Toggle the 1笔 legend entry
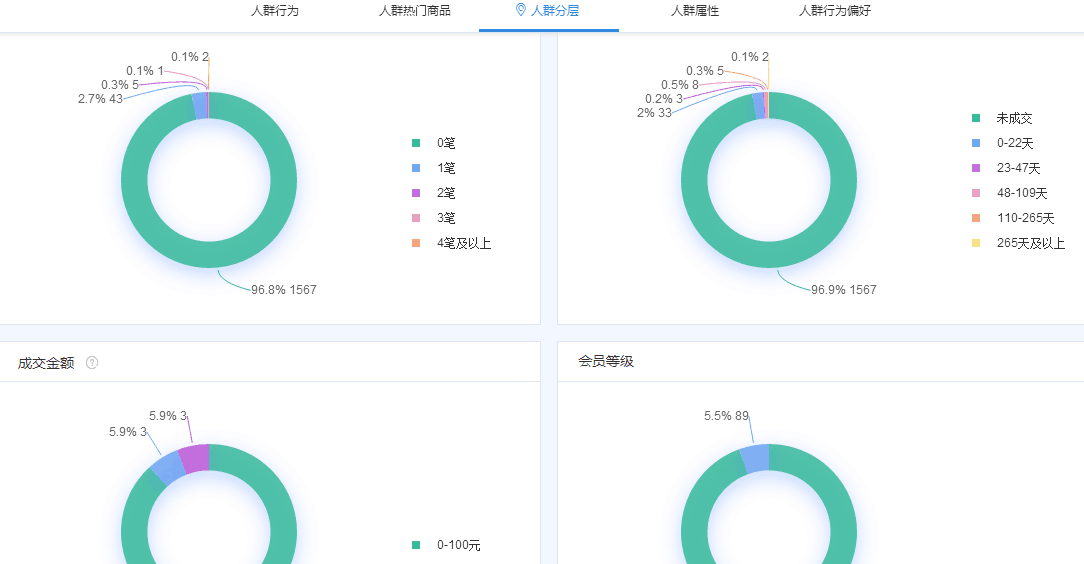The image size is (1084, 564). pos(433,168)
